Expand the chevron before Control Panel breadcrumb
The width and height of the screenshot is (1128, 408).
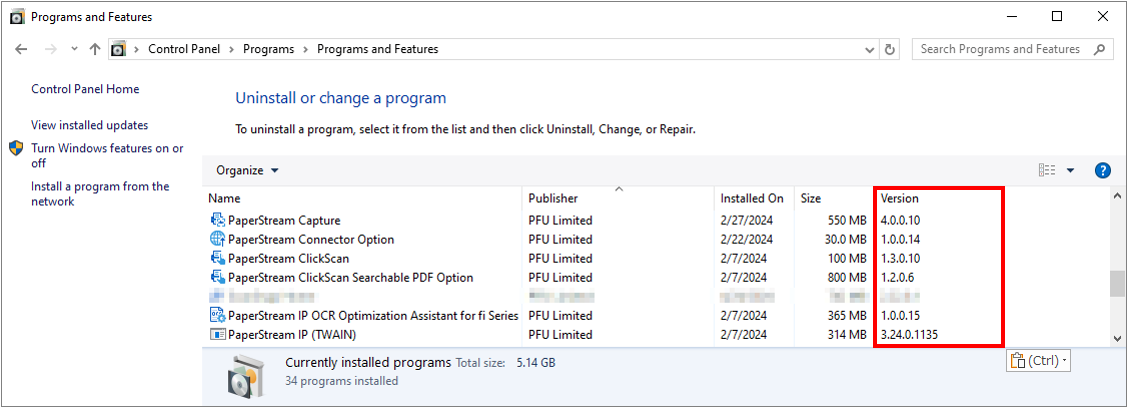pyautogui.click(x=137, y=50)
